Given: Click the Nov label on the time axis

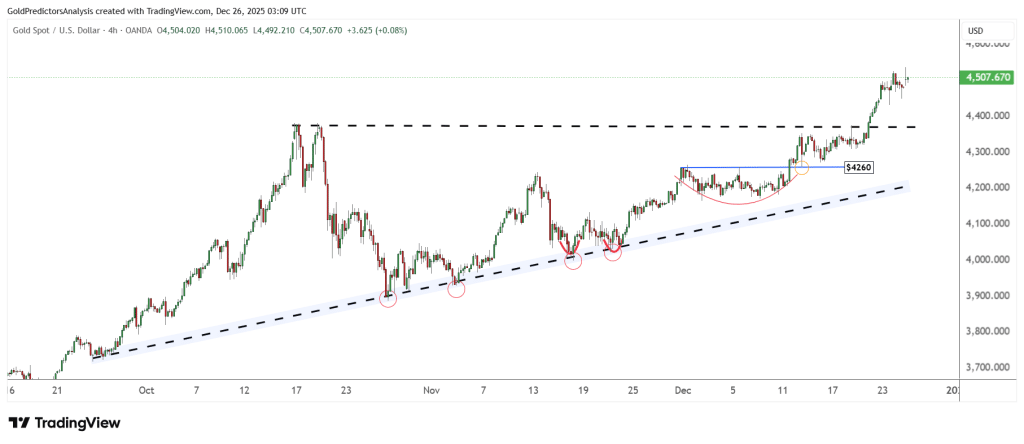Looking at the screenshot, I should click(431, 391).
